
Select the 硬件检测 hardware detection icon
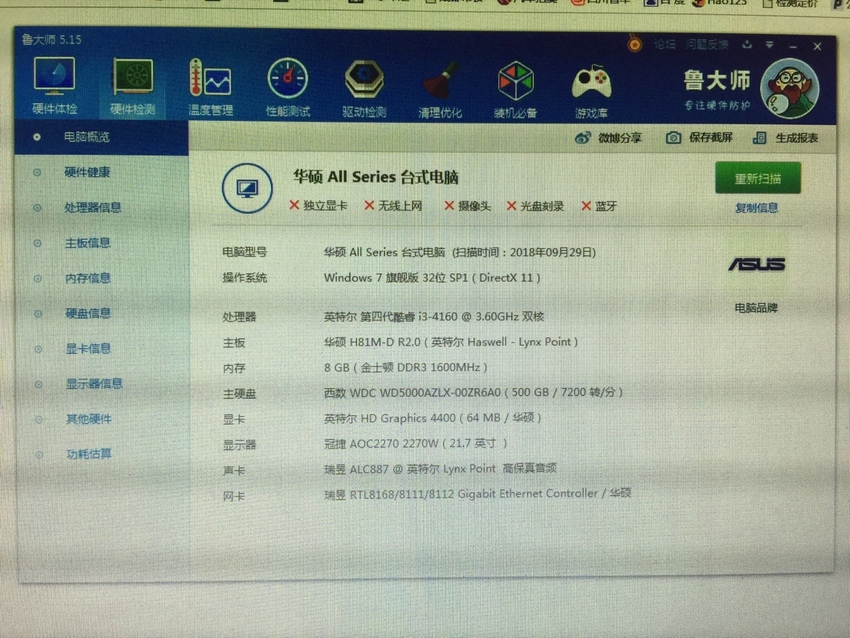(x=132, y=87)
